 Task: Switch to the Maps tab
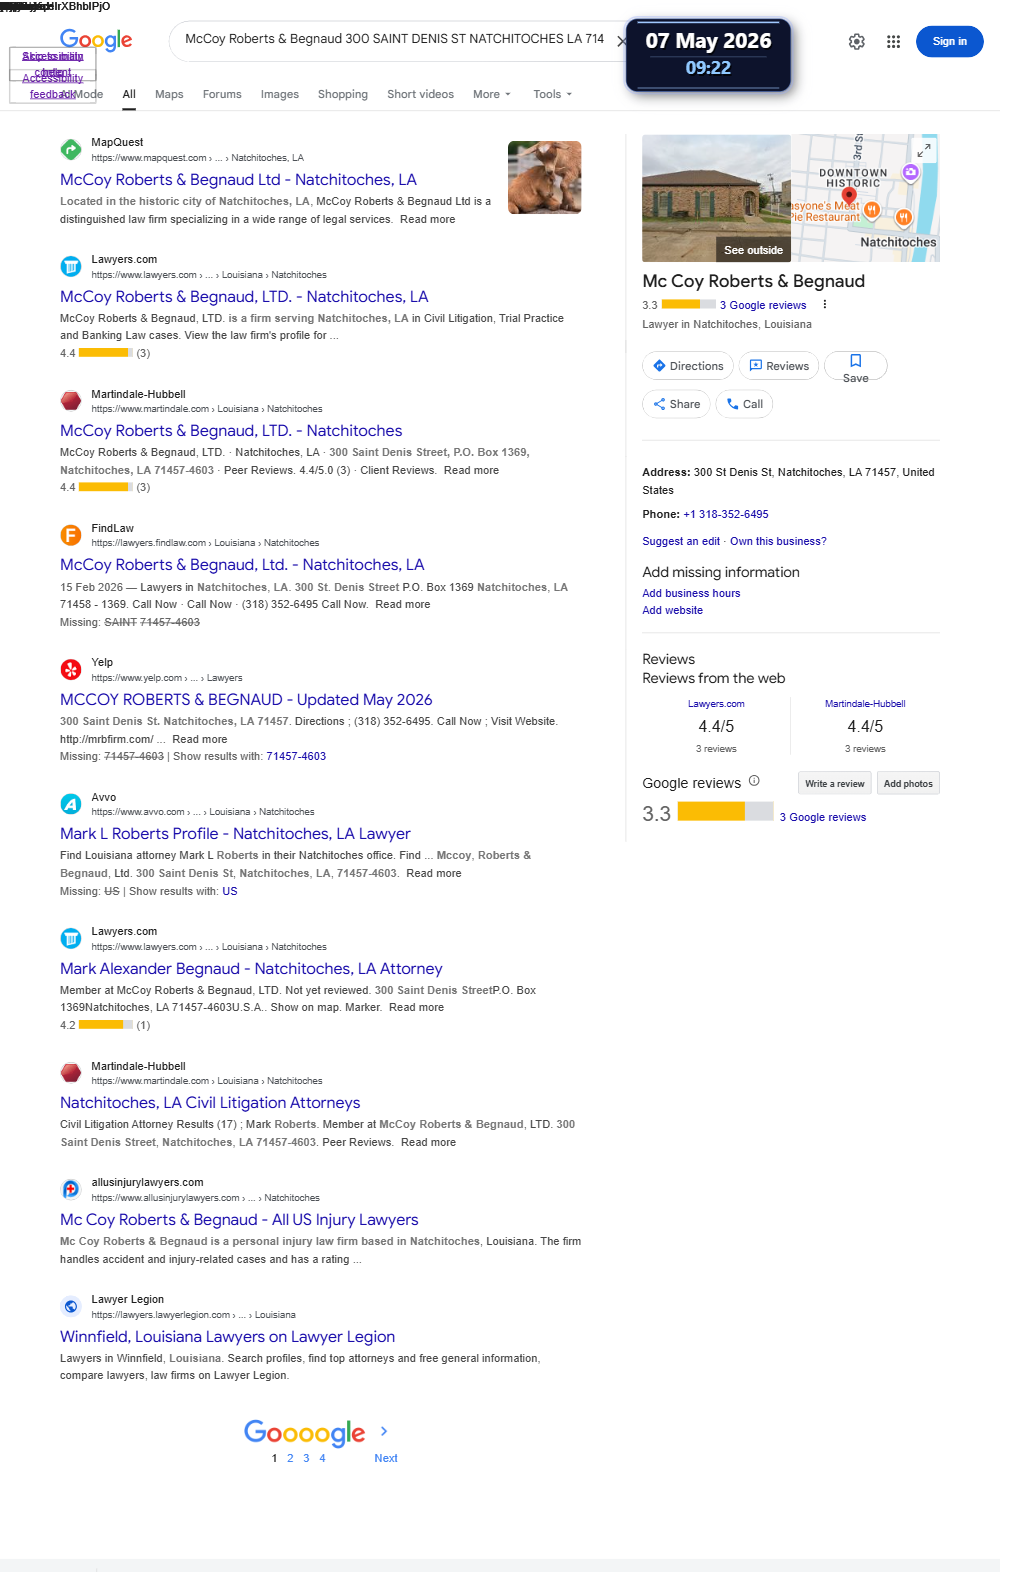[169, 94]
